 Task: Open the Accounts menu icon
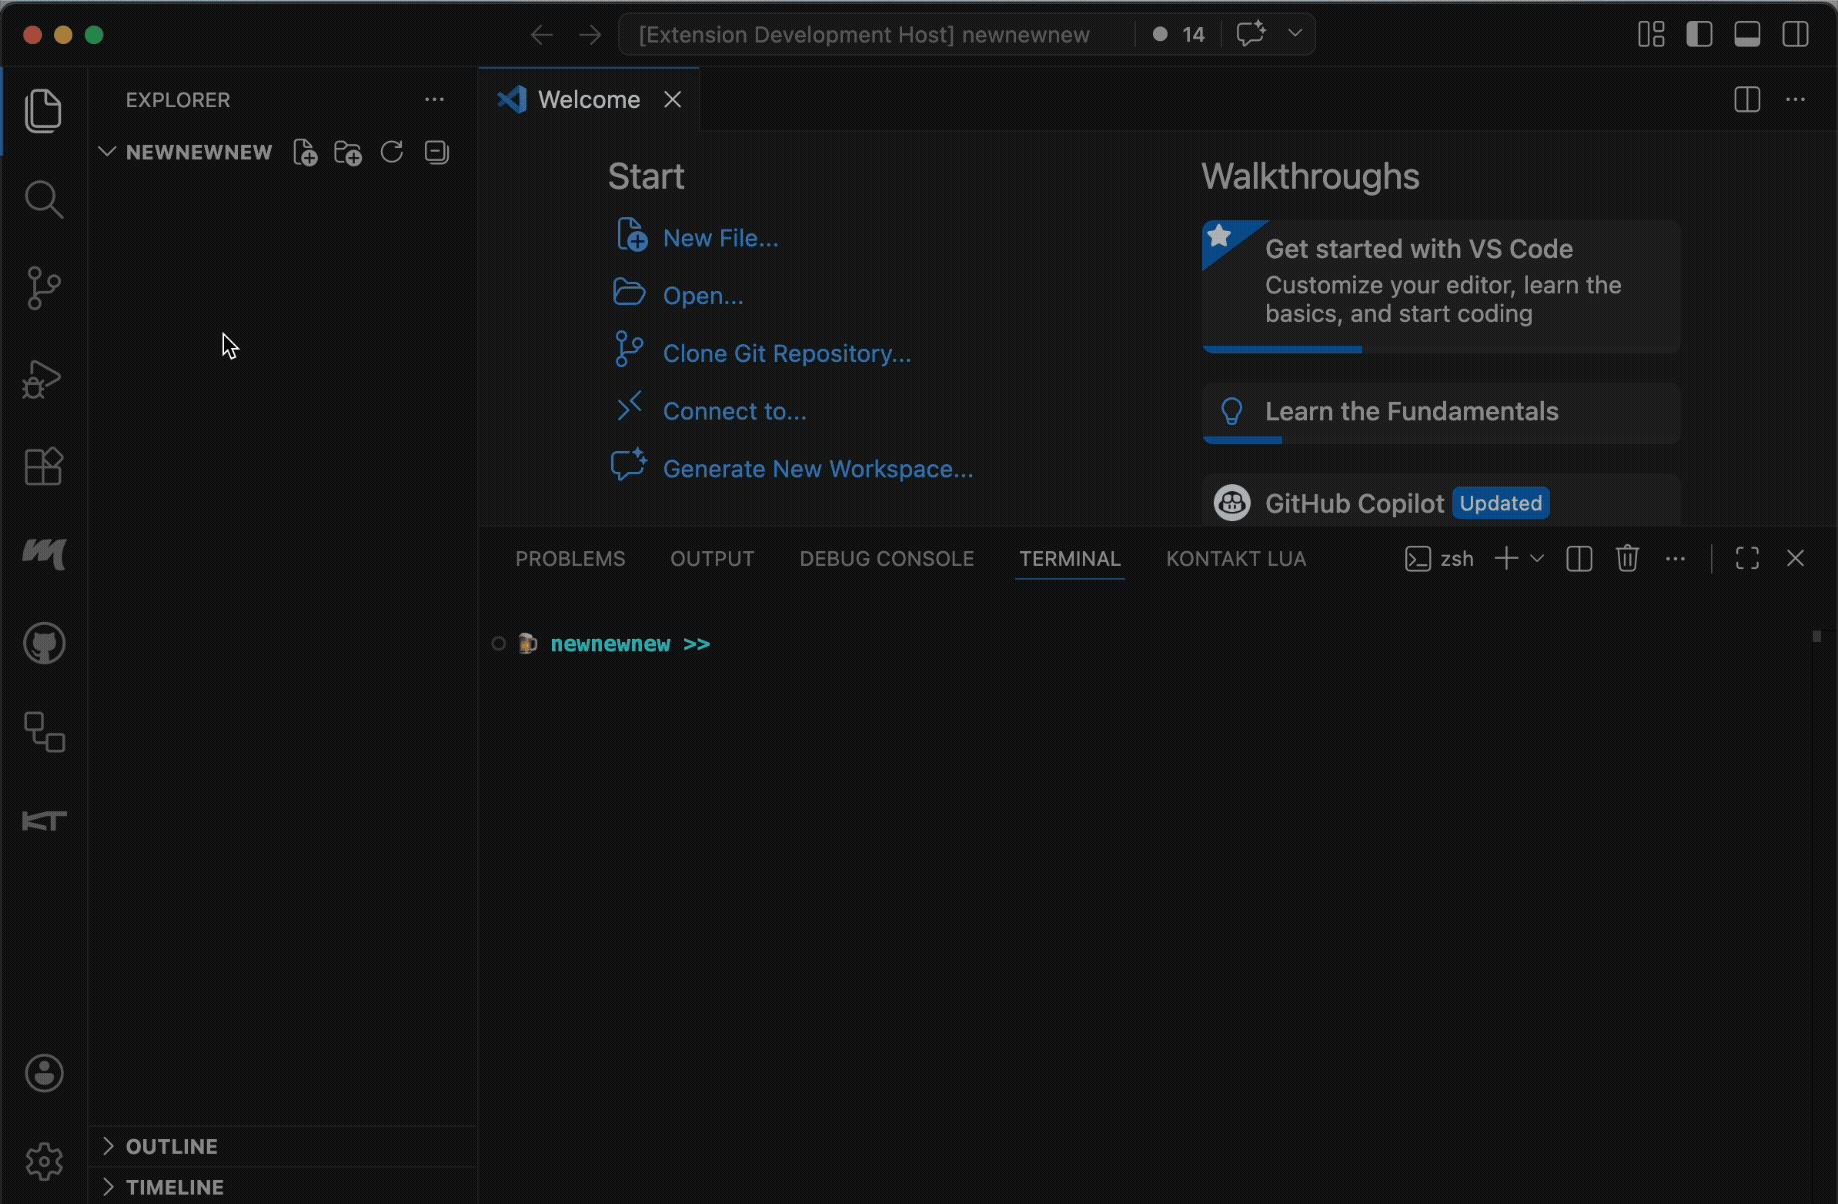(x=44, y=1073)
